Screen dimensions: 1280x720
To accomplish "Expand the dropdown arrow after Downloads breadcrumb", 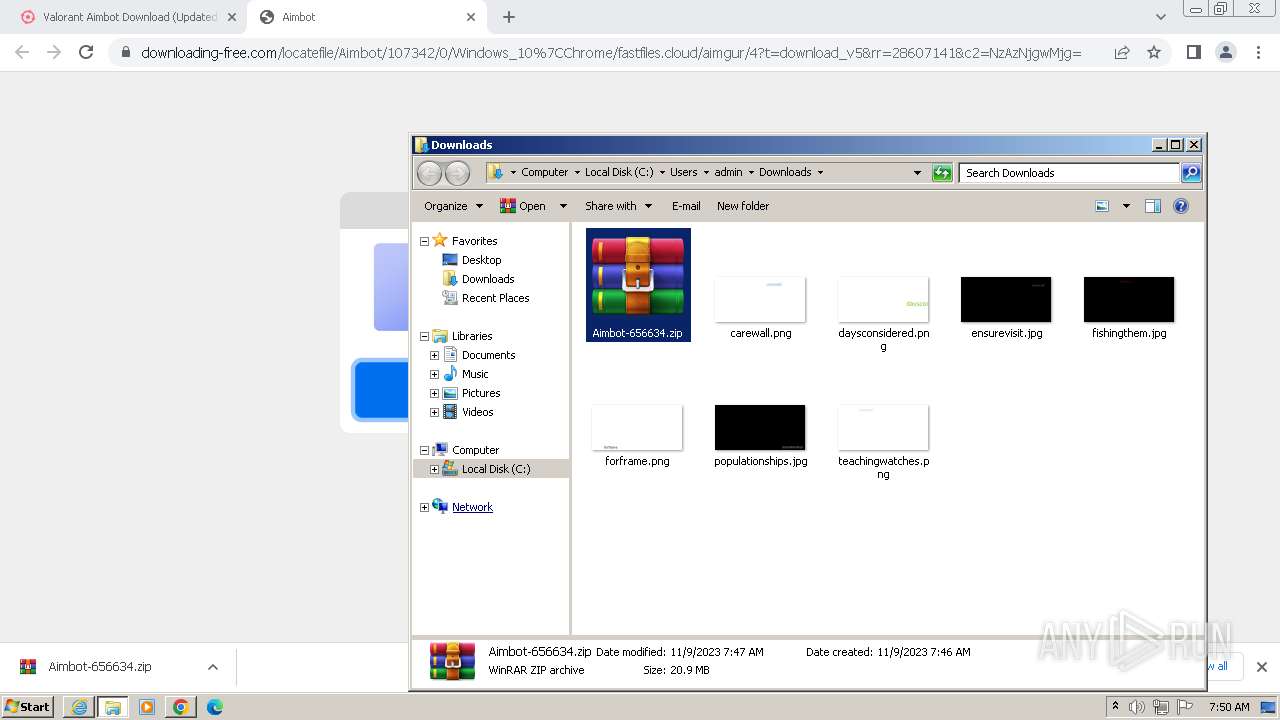I will pos(821,172).
